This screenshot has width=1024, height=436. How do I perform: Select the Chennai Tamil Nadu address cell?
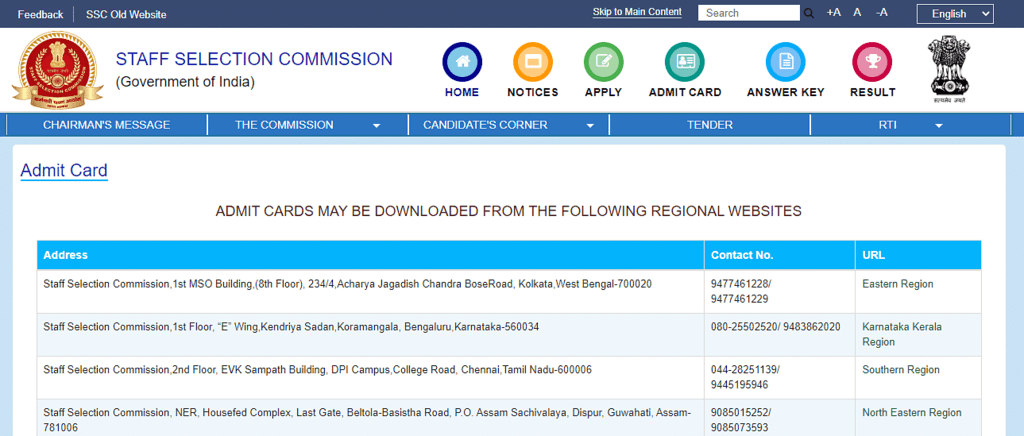(x=370, y=377)
